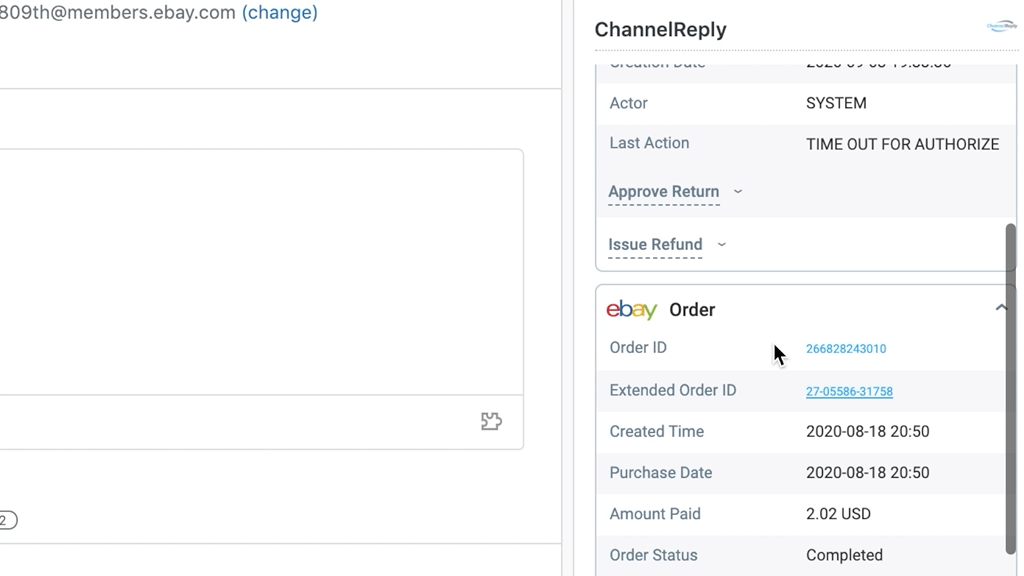Select Created Time value 2020-08-18 20:50

click(x=867, y=432)
